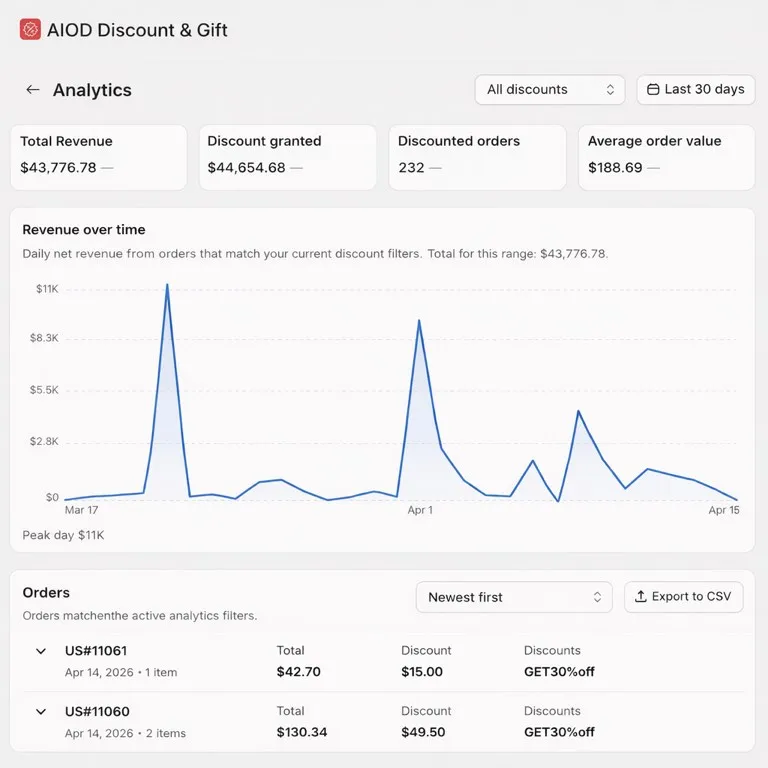Click the Revenue over time heading
The width and height of the screenshot is (768, 768).
pos(84,230)
